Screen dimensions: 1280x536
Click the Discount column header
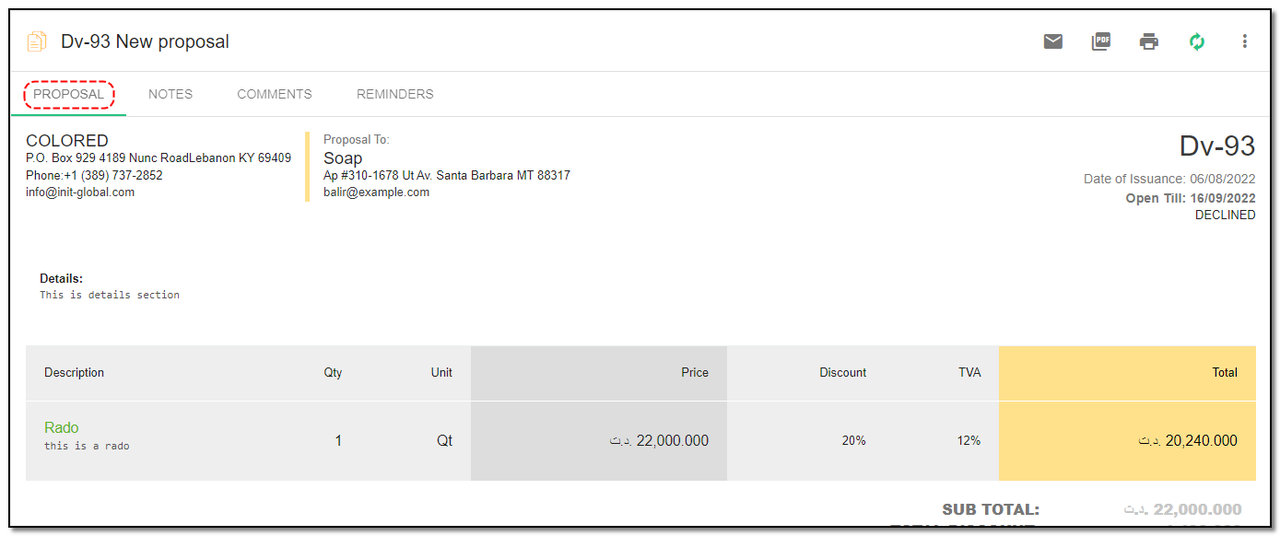(x=842, y=372)
